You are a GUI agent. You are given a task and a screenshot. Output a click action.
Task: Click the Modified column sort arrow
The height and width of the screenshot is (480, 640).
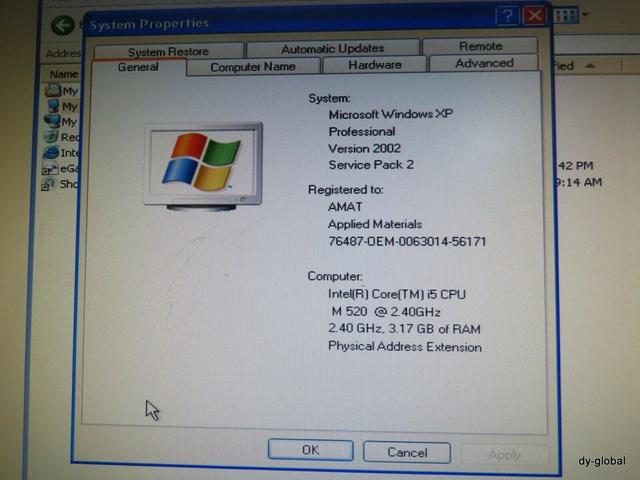click(590, 65)
